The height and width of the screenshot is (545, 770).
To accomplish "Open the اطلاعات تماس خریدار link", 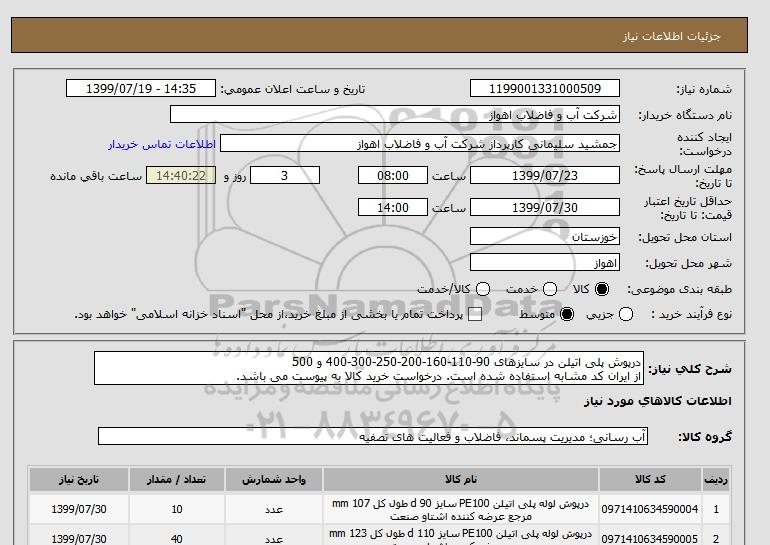I will 162,144.
